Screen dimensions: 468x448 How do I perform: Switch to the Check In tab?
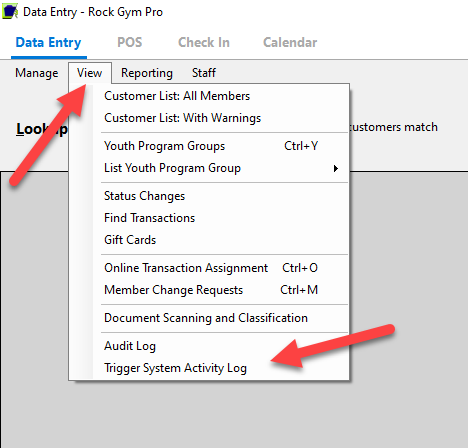pyautogui.click(x=204, y=42)
